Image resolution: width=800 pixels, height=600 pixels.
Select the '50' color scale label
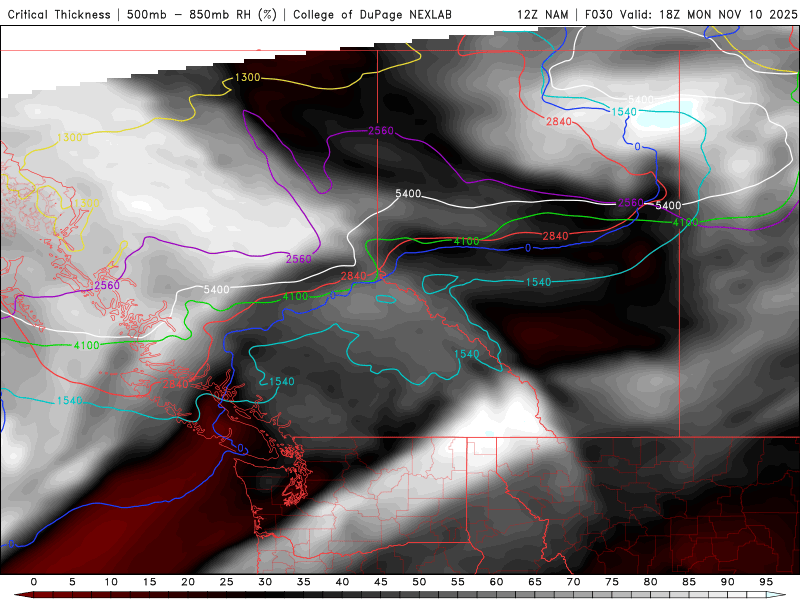(419, 582)
